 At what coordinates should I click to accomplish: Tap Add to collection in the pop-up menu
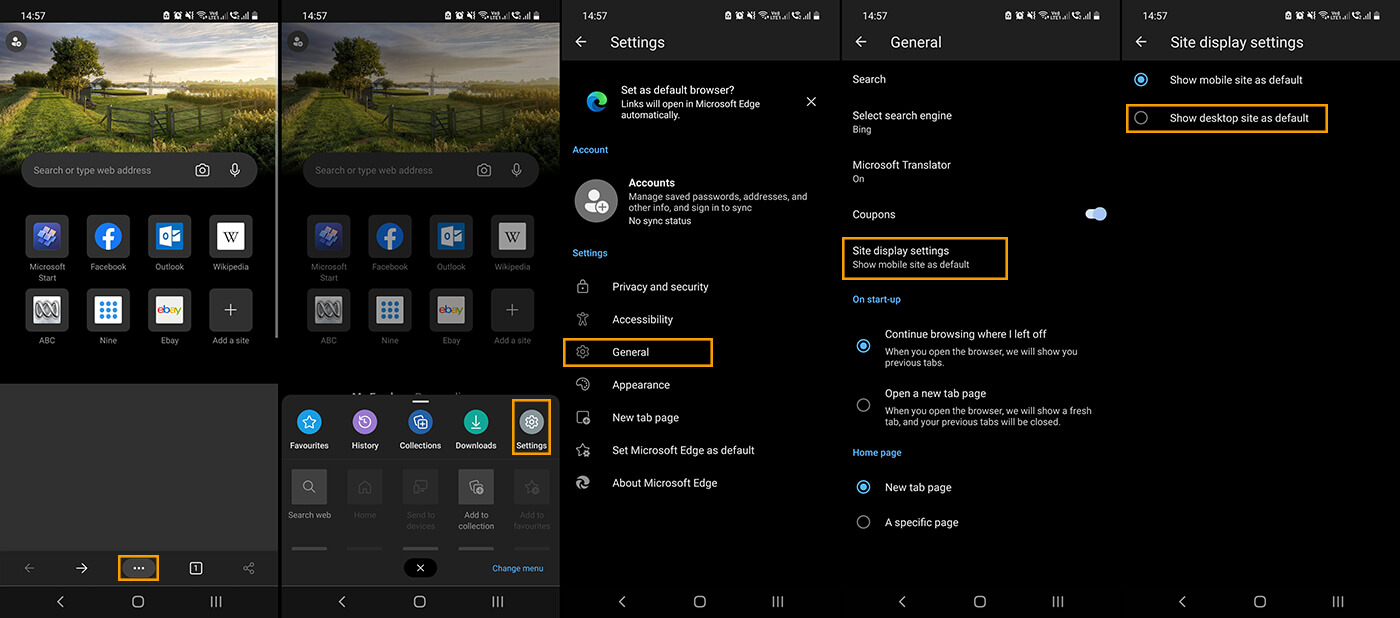click(x=476, y=500)
